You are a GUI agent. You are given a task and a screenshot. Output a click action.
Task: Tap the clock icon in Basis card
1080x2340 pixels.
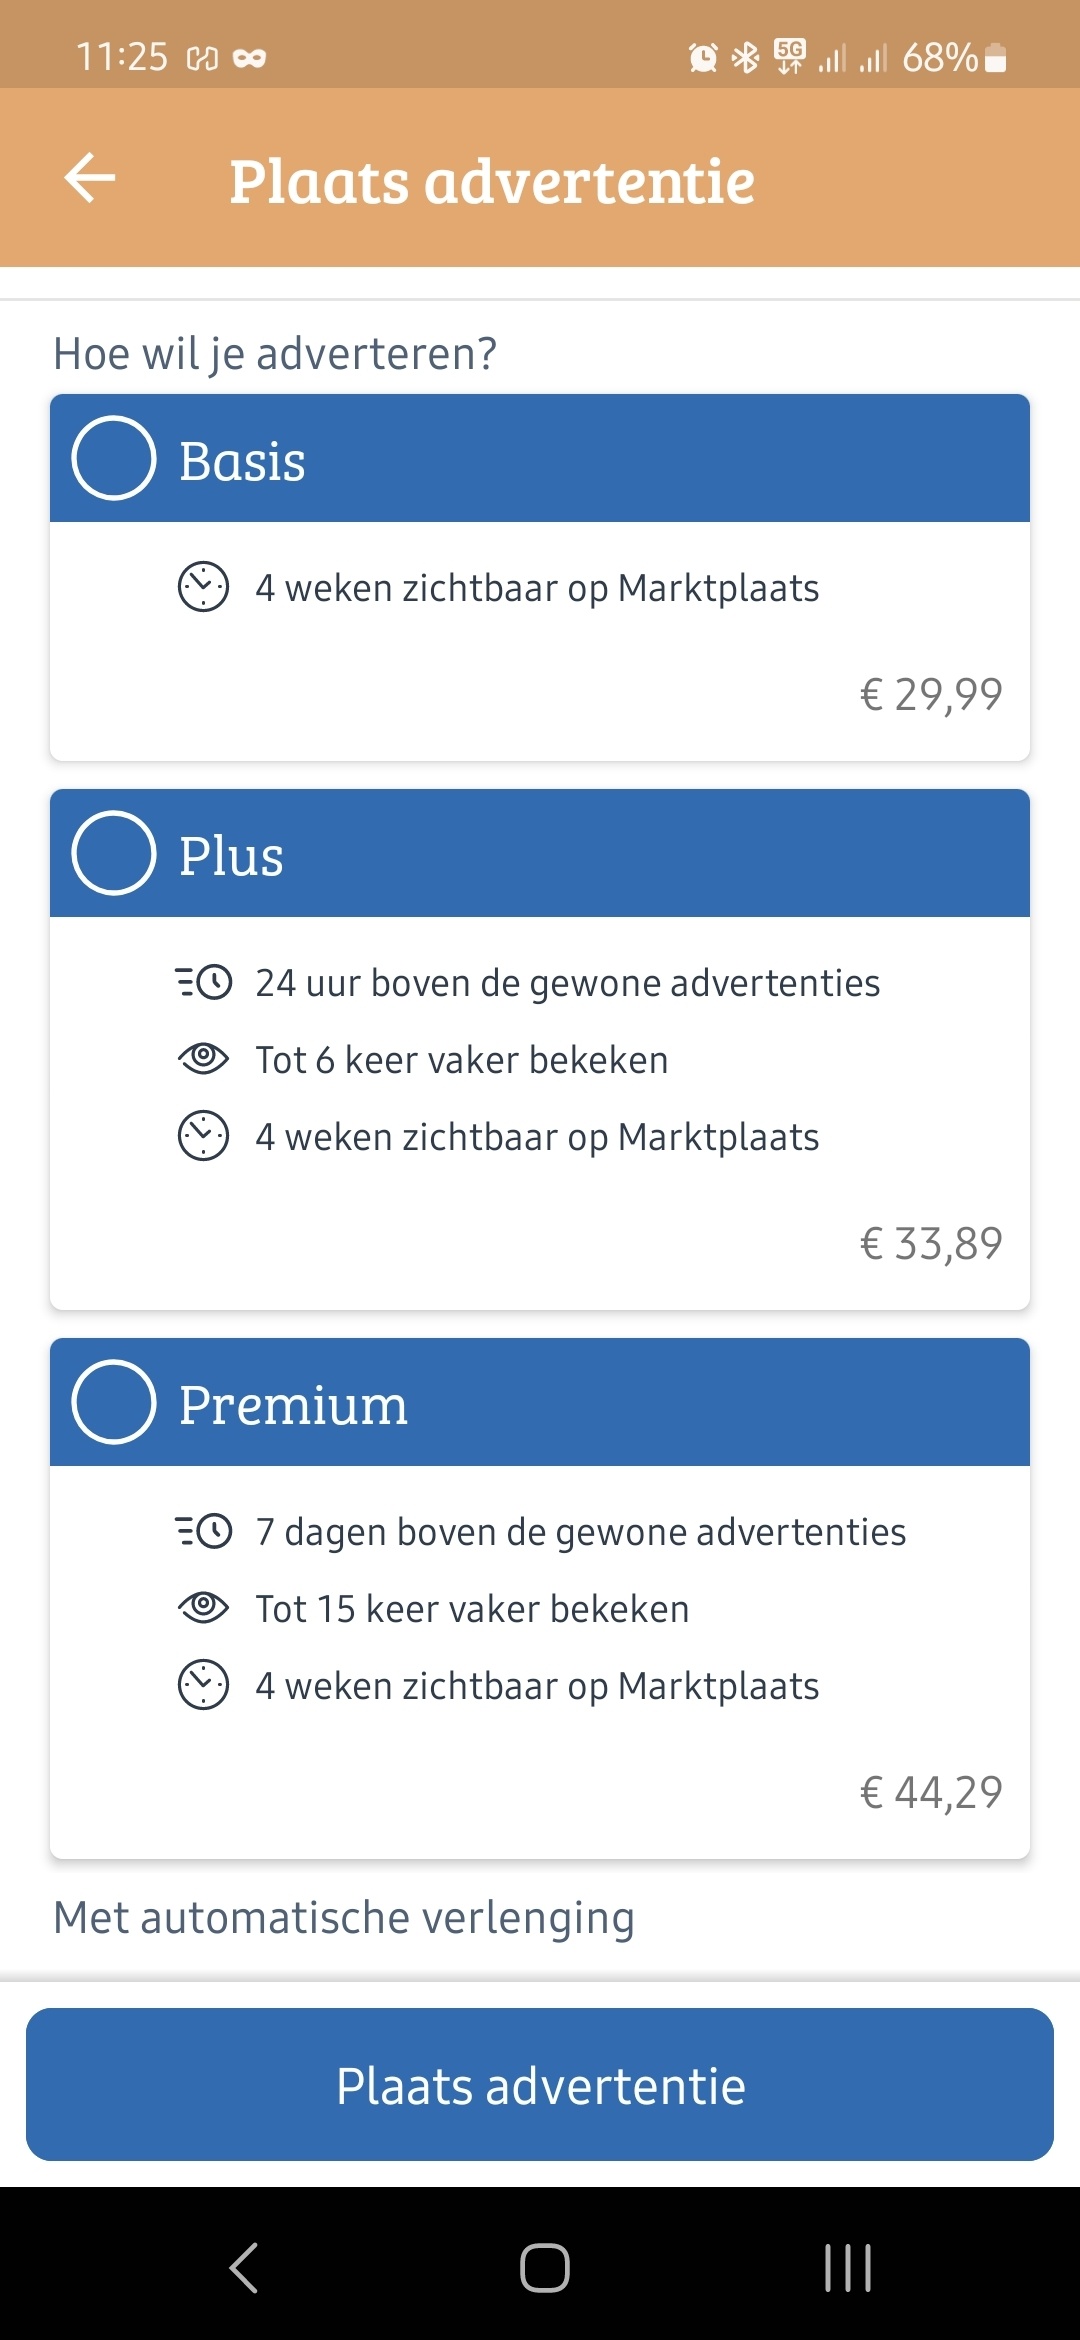click(203, 587)
